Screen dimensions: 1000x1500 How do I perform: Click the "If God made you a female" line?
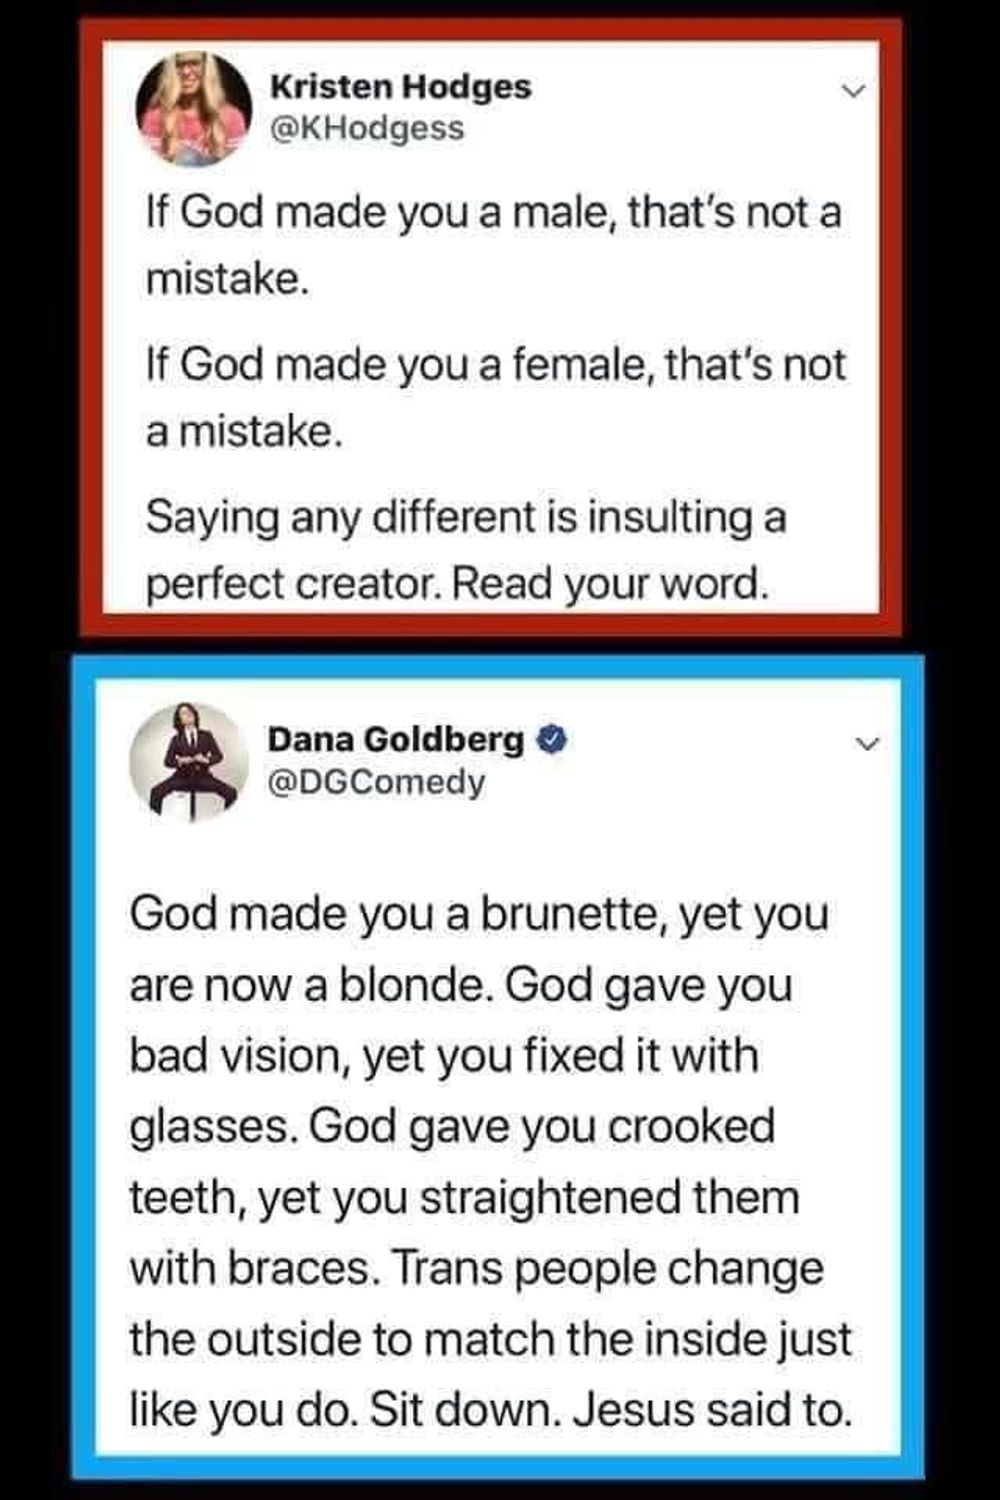pos(495,364)
